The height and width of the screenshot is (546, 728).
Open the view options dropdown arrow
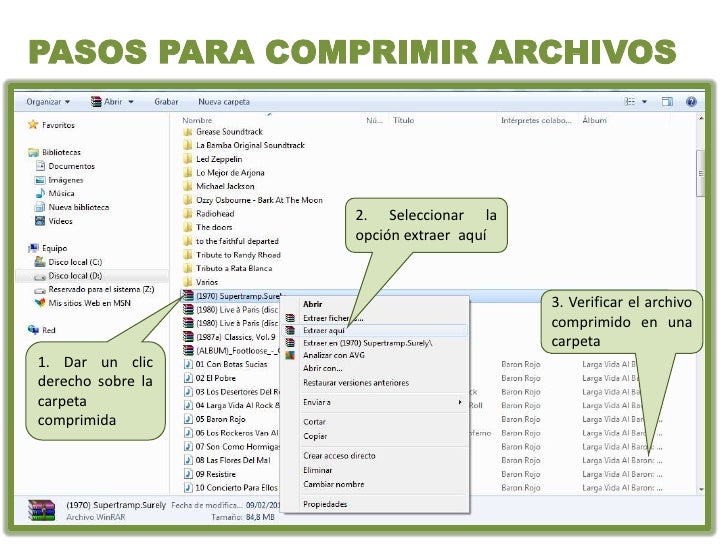tap(644, 102)
